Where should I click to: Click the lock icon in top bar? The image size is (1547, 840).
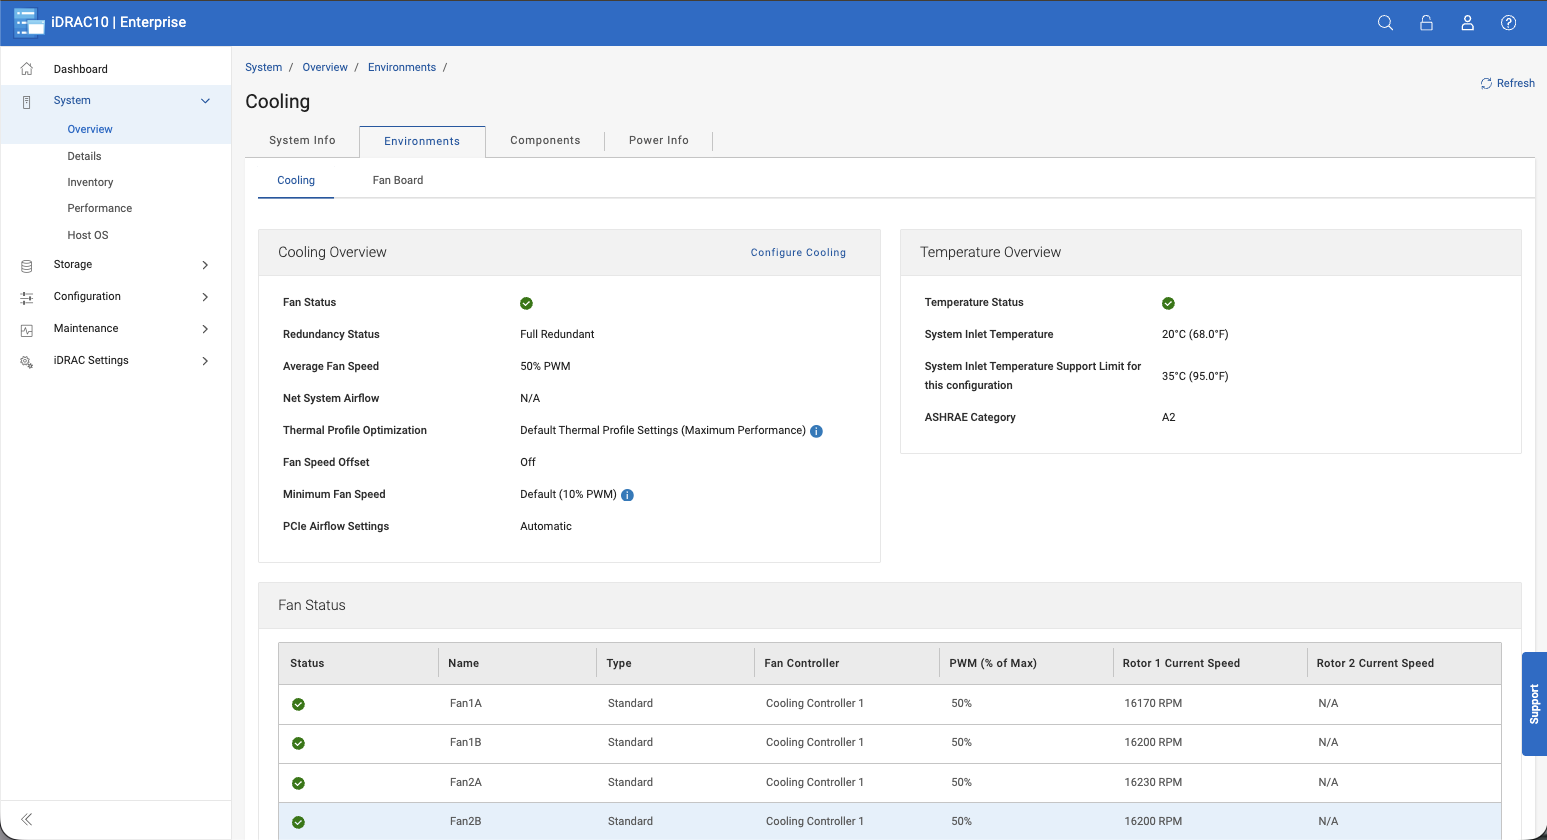(1426, 23)
